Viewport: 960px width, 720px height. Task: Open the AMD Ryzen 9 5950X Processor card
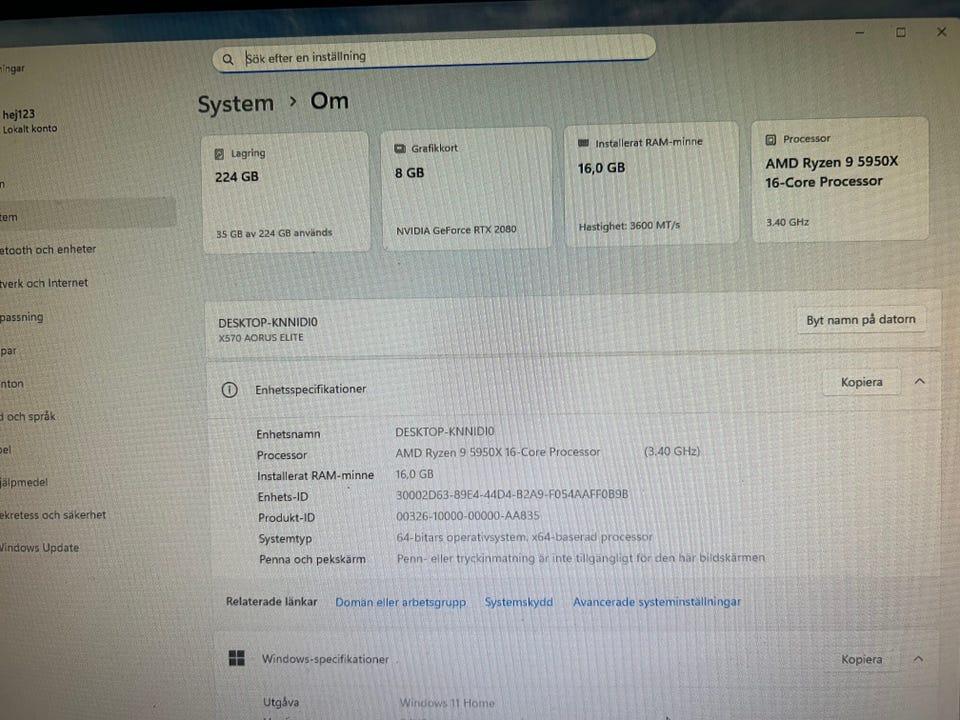point(839,179)
